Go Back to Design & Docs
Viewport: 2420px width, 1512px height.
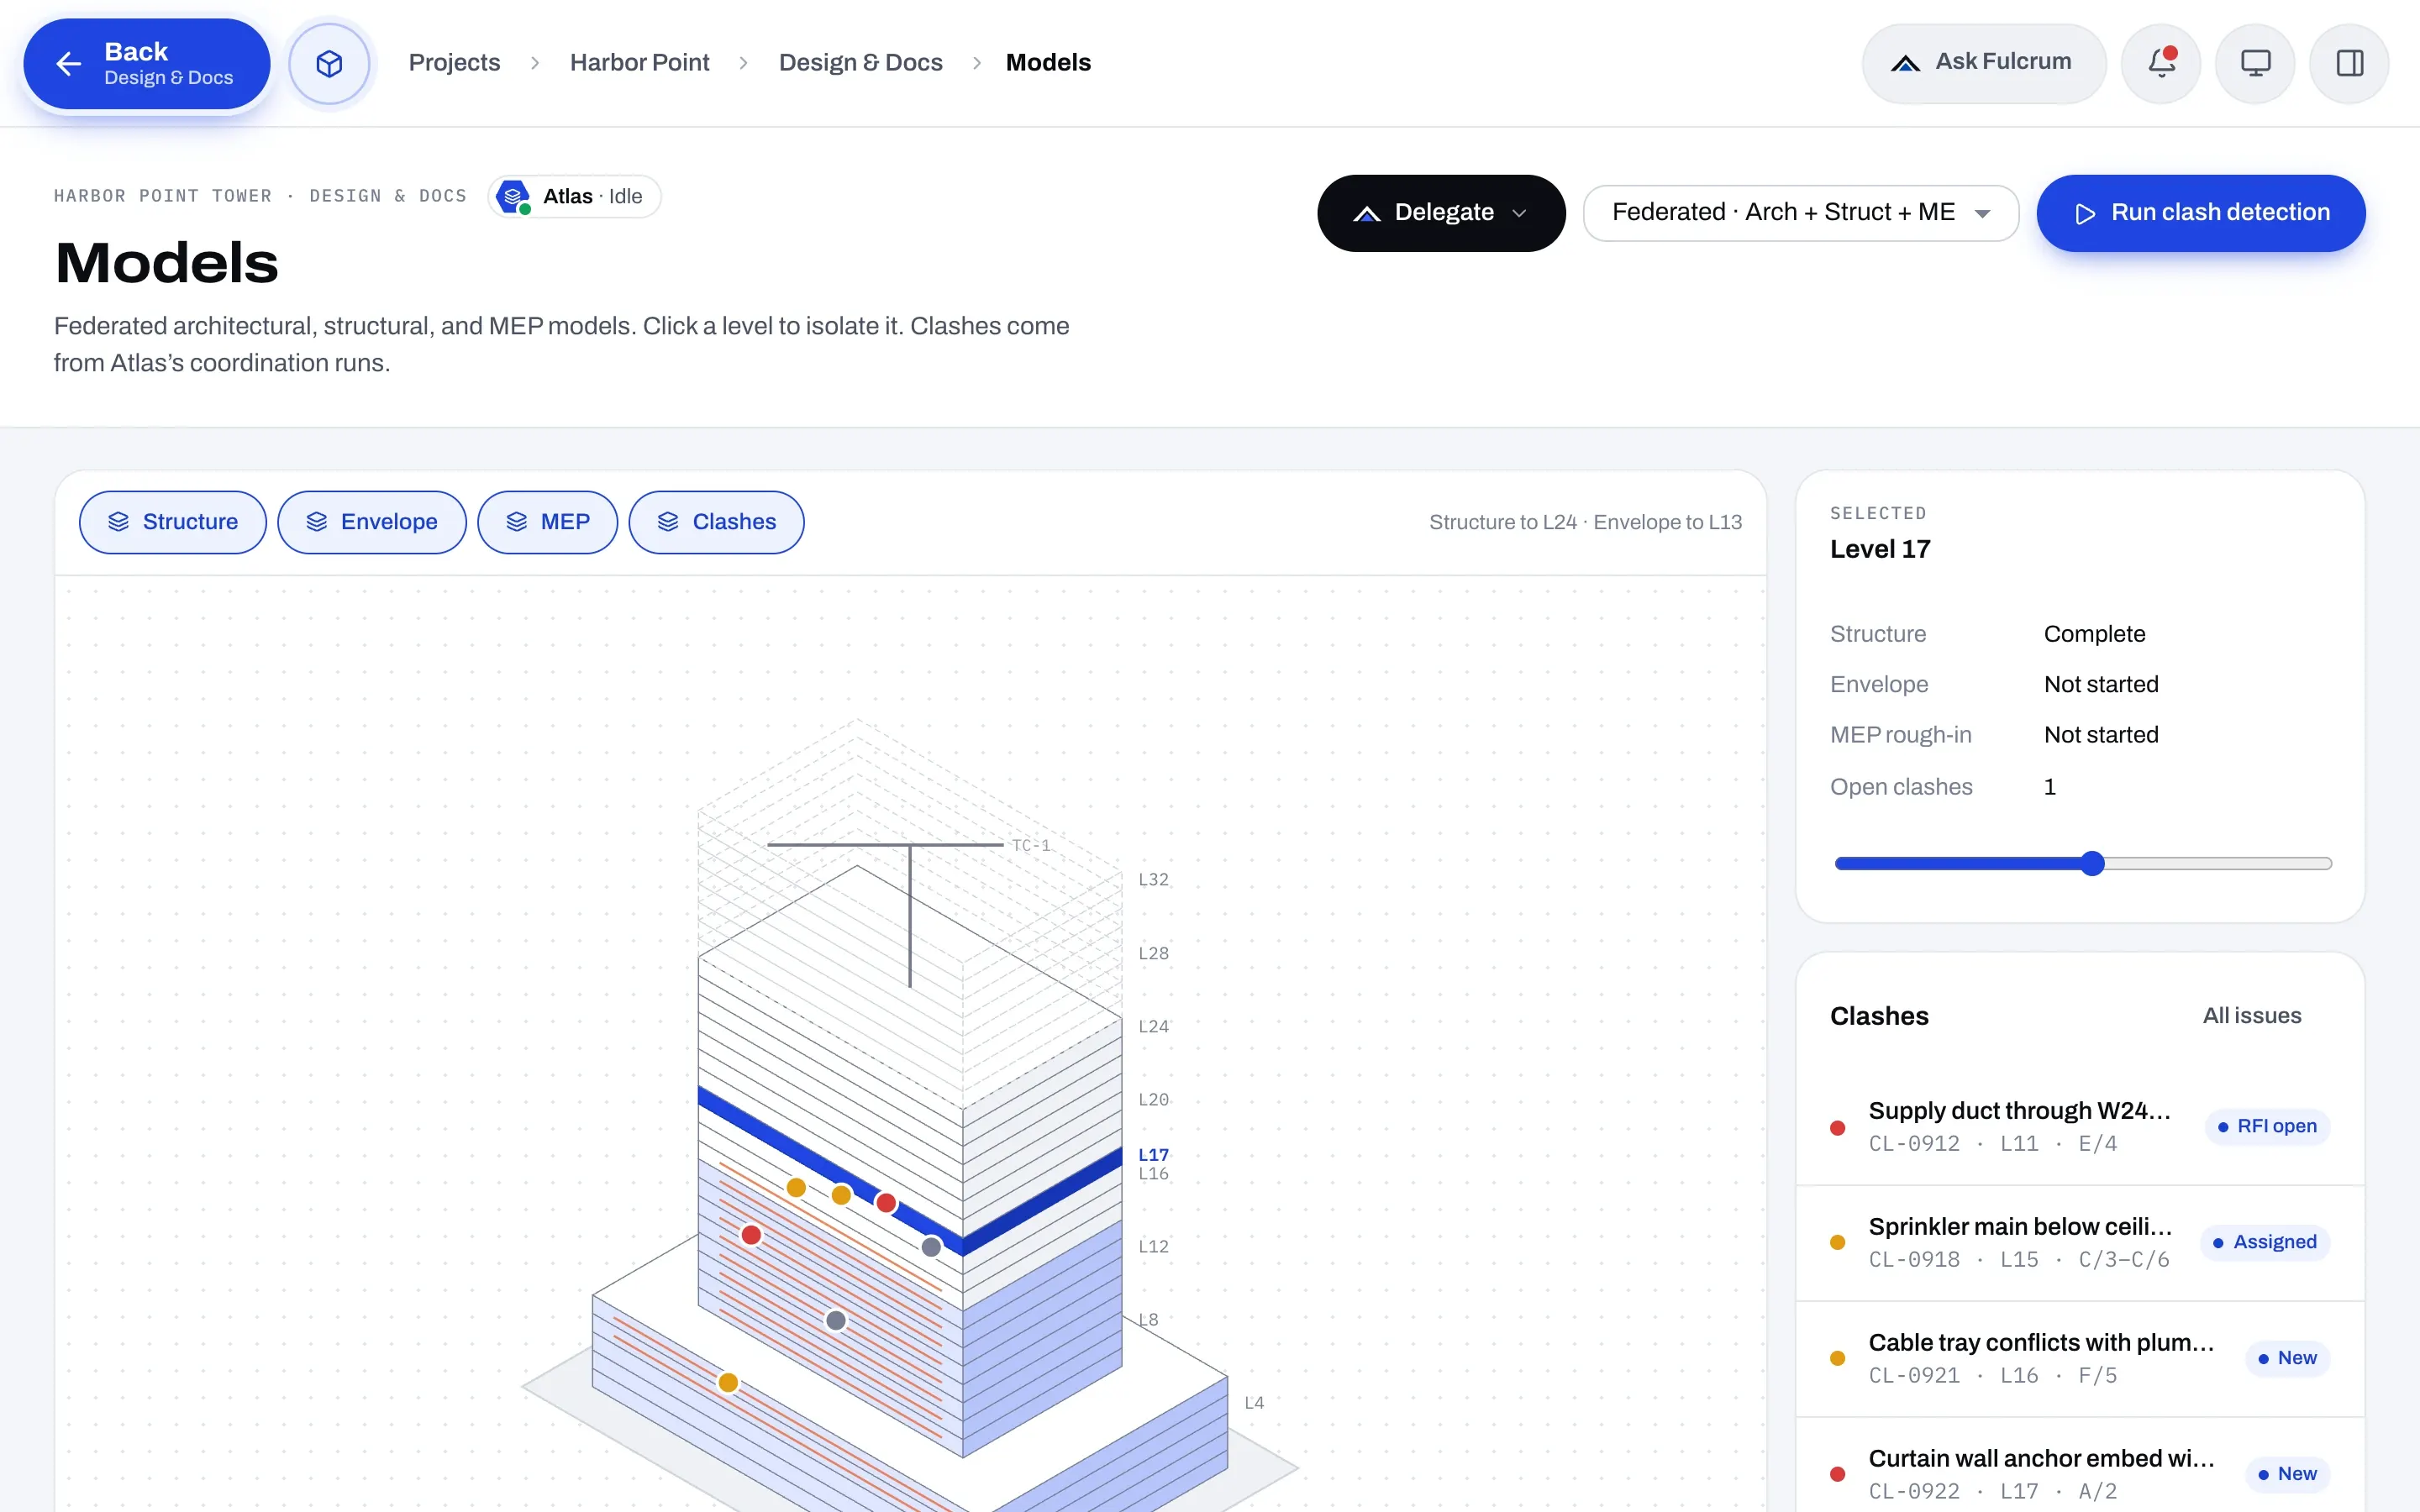point(147,64)
